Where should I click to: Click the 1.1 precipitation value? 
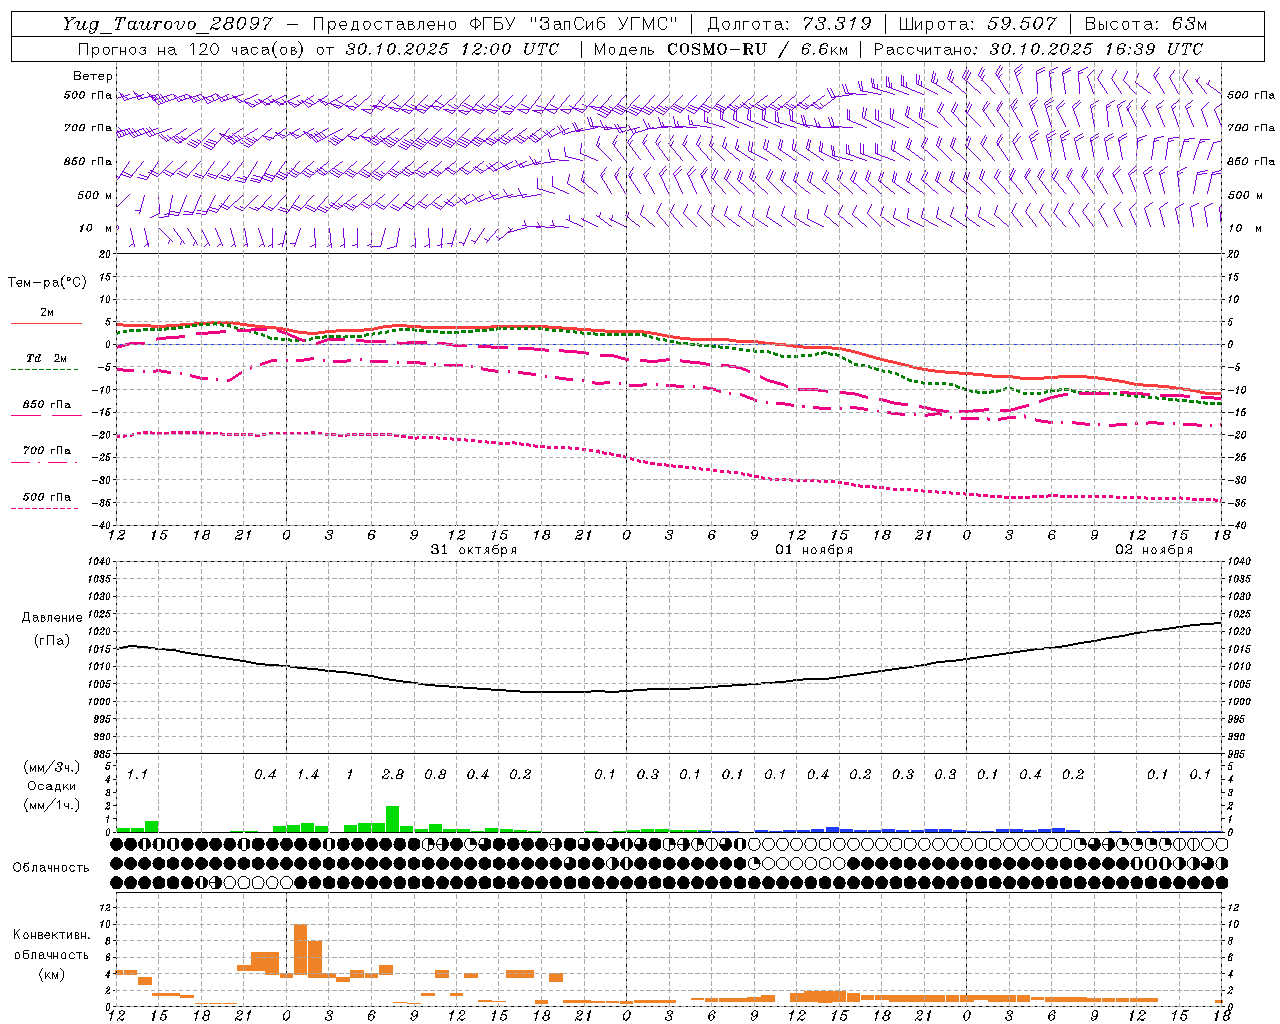point(137,775)
